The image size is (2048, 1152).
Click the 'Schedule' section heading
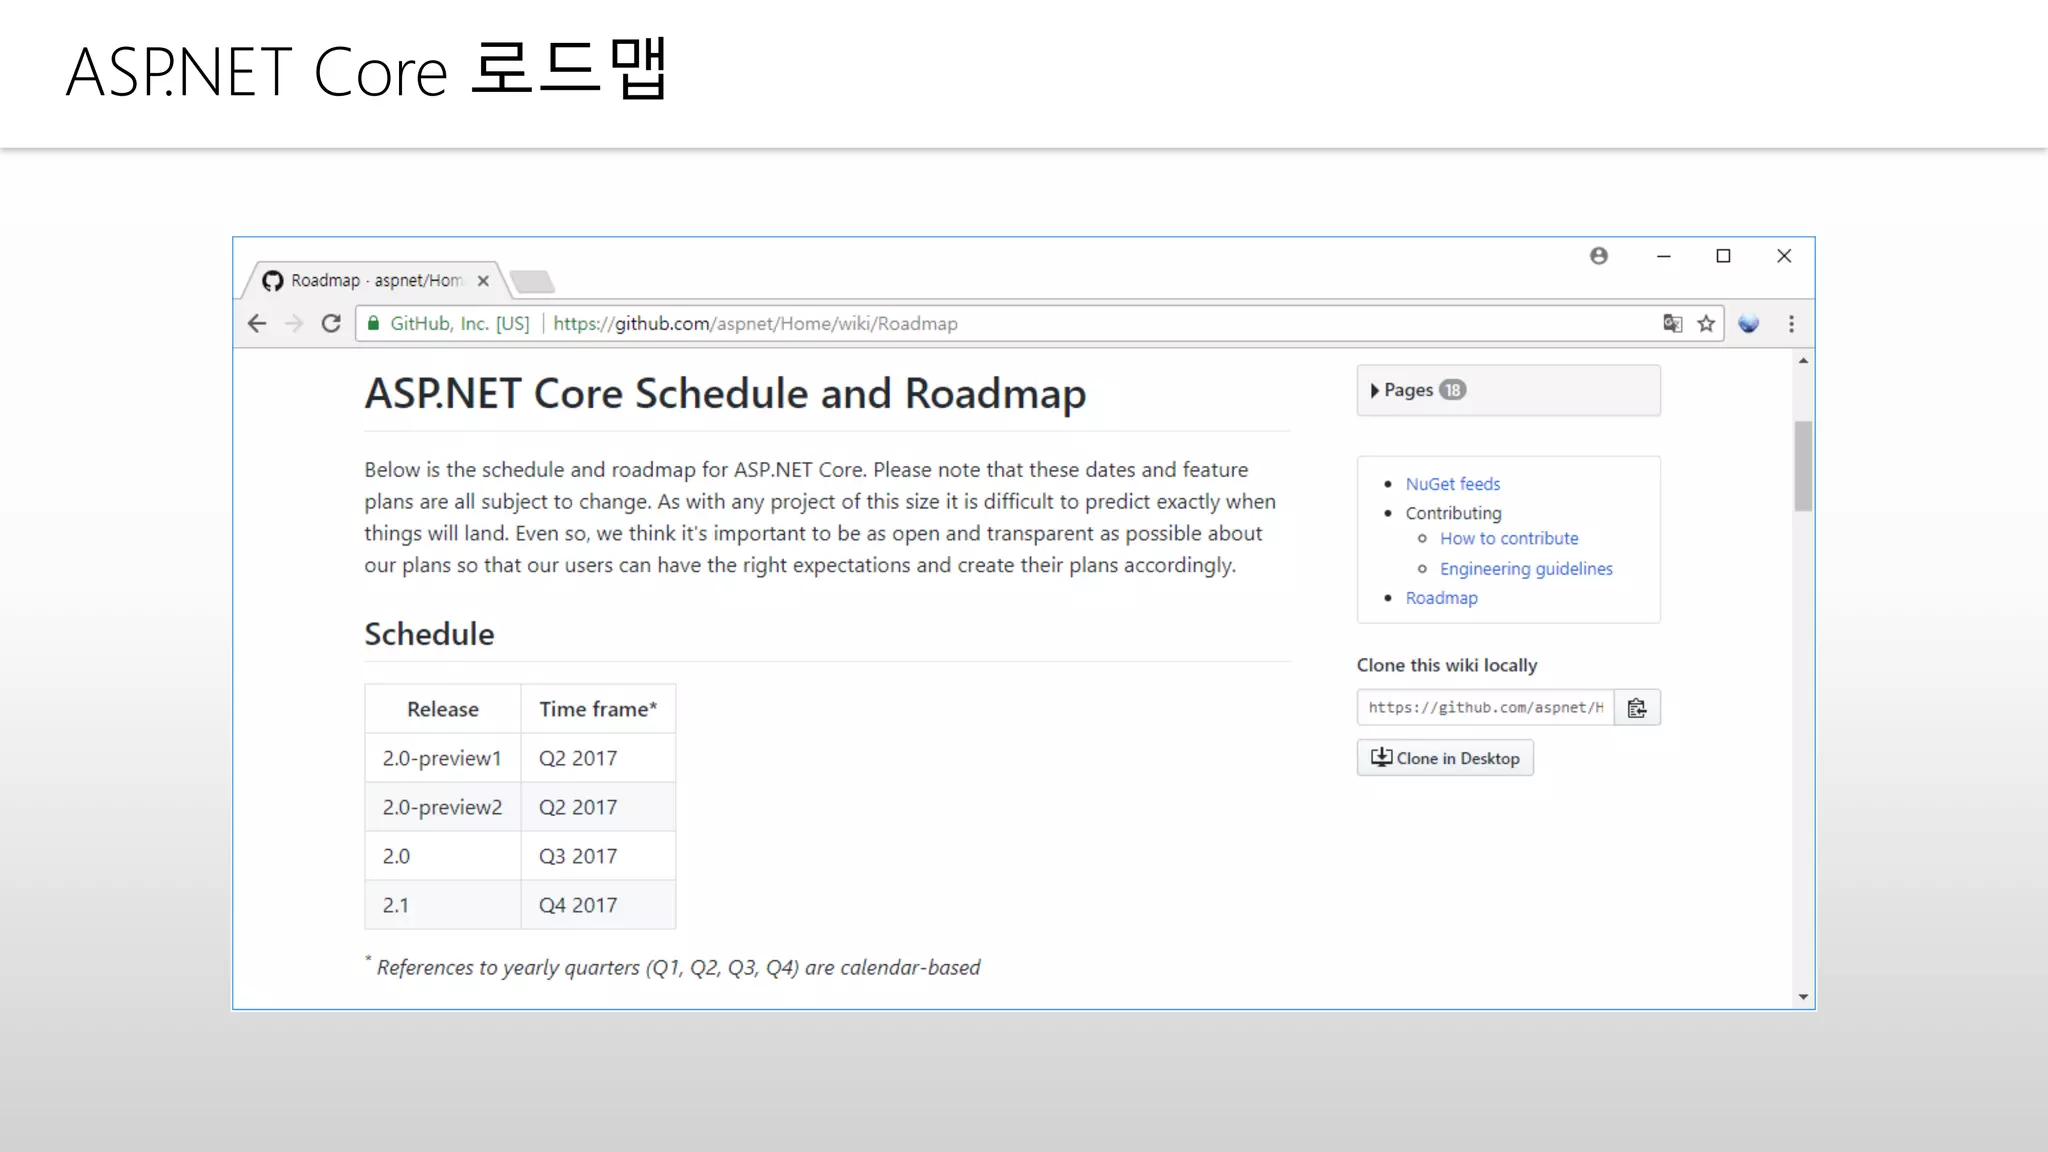coord(429,634)
